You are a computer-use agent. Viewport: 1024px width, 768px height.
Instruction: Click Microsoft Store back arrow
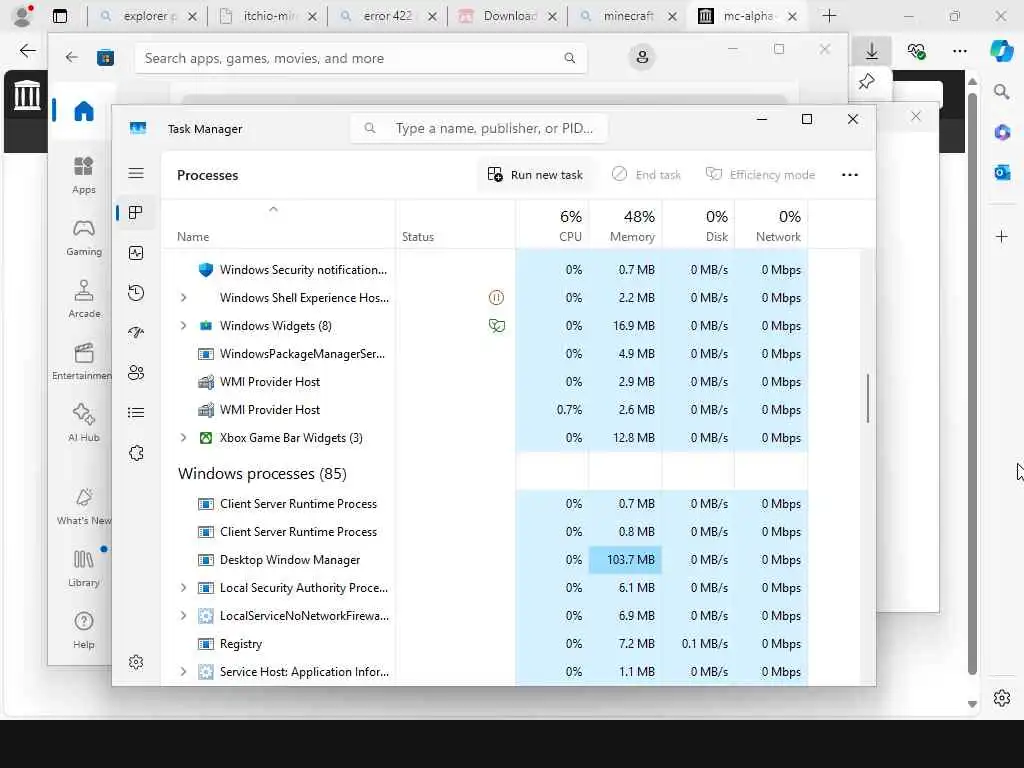(x=72, y=57)
